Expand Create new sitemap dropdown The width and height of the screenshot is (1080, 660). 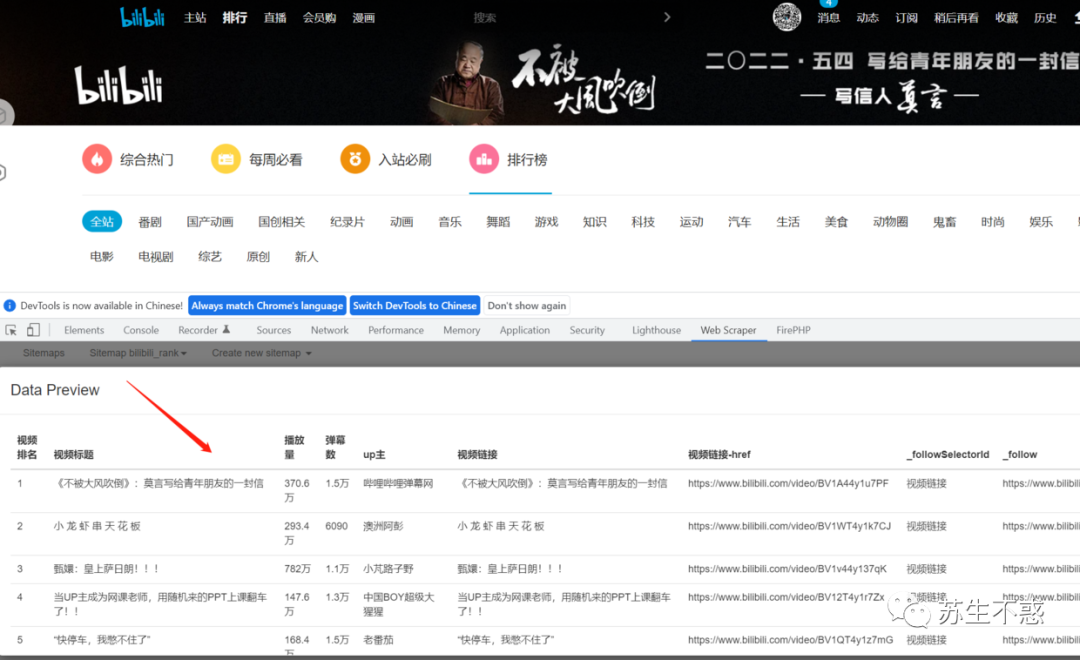tap(262, 353)
